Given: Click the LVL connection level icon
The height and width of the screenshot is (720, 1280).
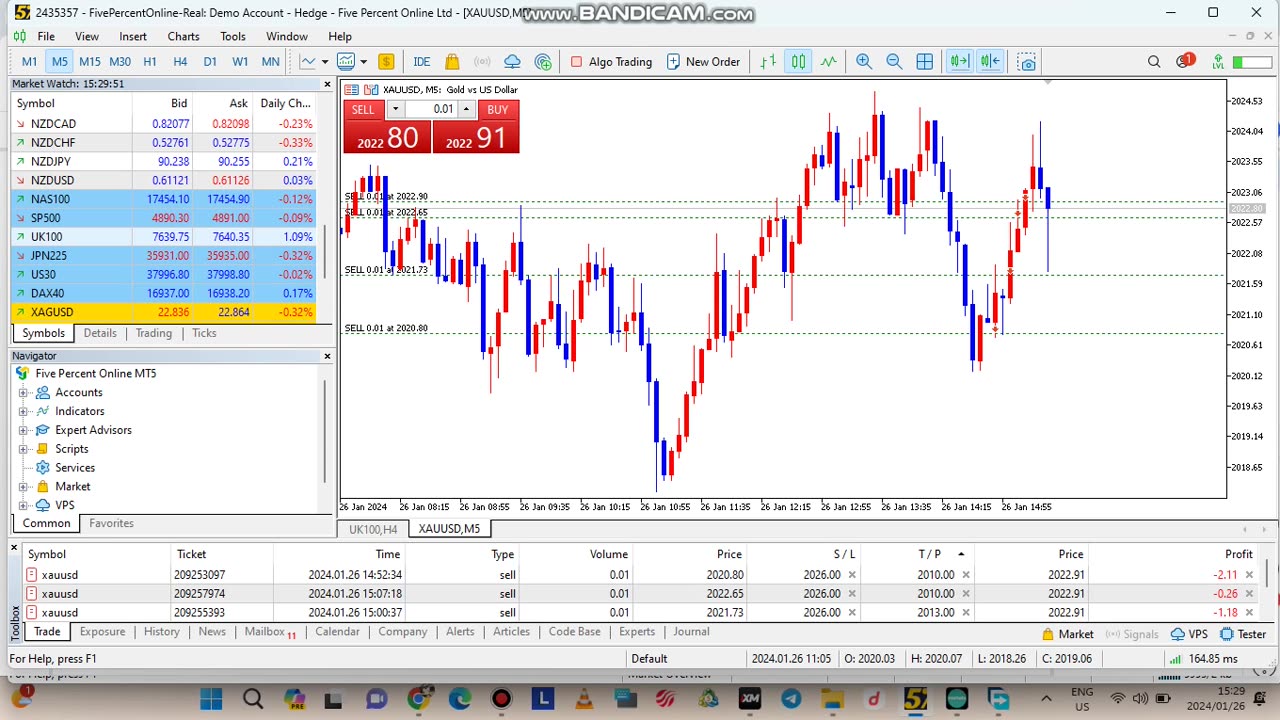Looking at the screenshot, I should 1218,62.
